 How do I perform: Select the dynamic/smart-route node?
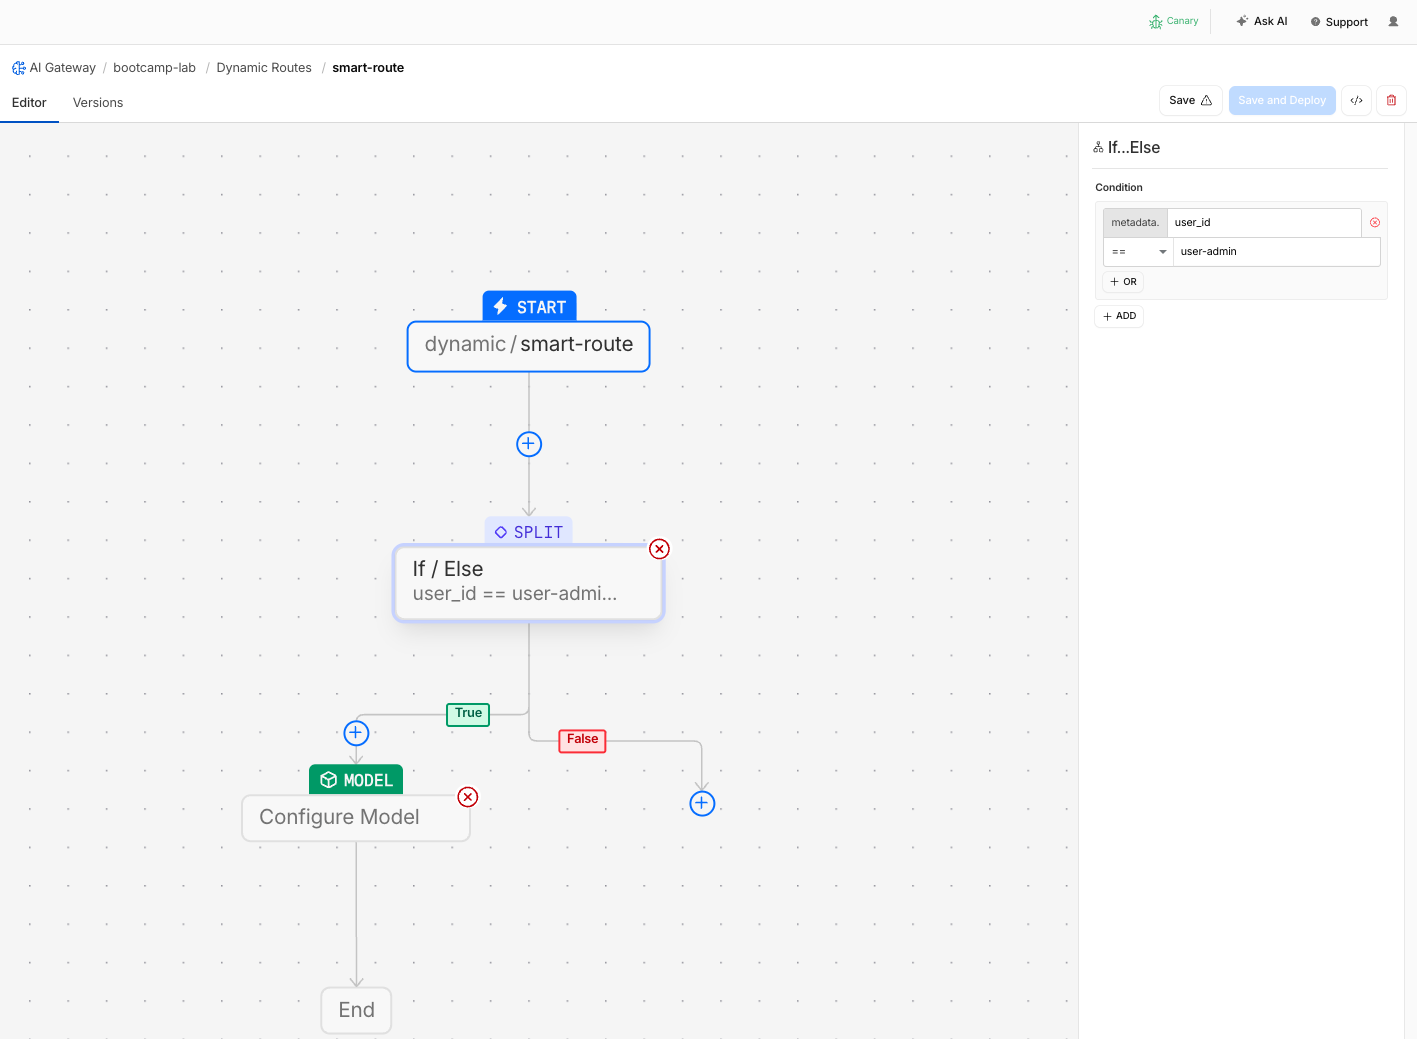pos(529,346)
